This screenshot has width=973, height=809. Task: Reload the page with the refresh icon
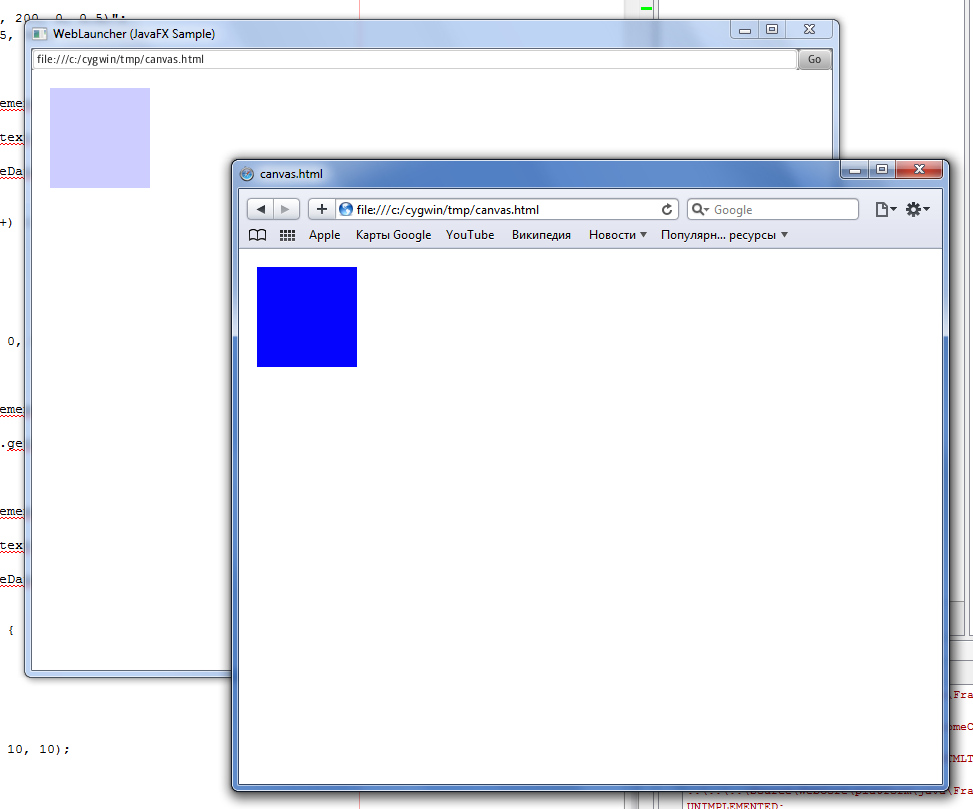click(x=667, y=210)
